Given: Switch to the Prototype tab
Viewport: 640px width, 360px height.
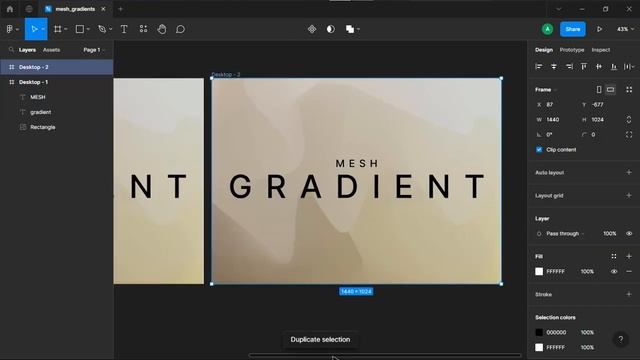Looking at the screenshot, I should pyautogui.click(x=572, y=50).
